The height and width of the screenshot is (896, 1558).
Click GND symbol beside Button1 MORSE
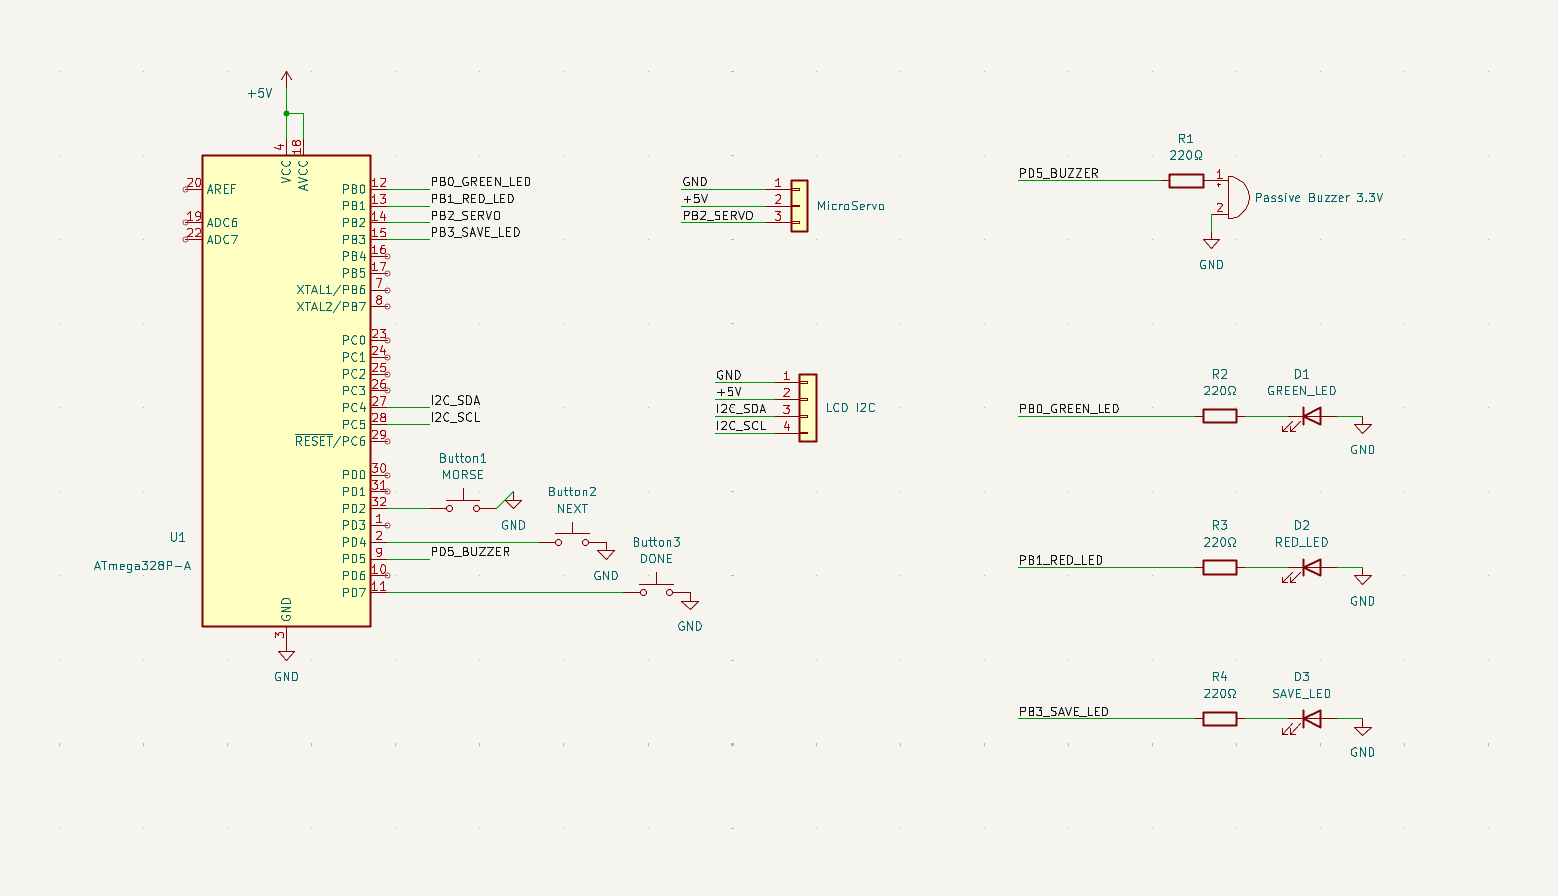tap(513, 502)
